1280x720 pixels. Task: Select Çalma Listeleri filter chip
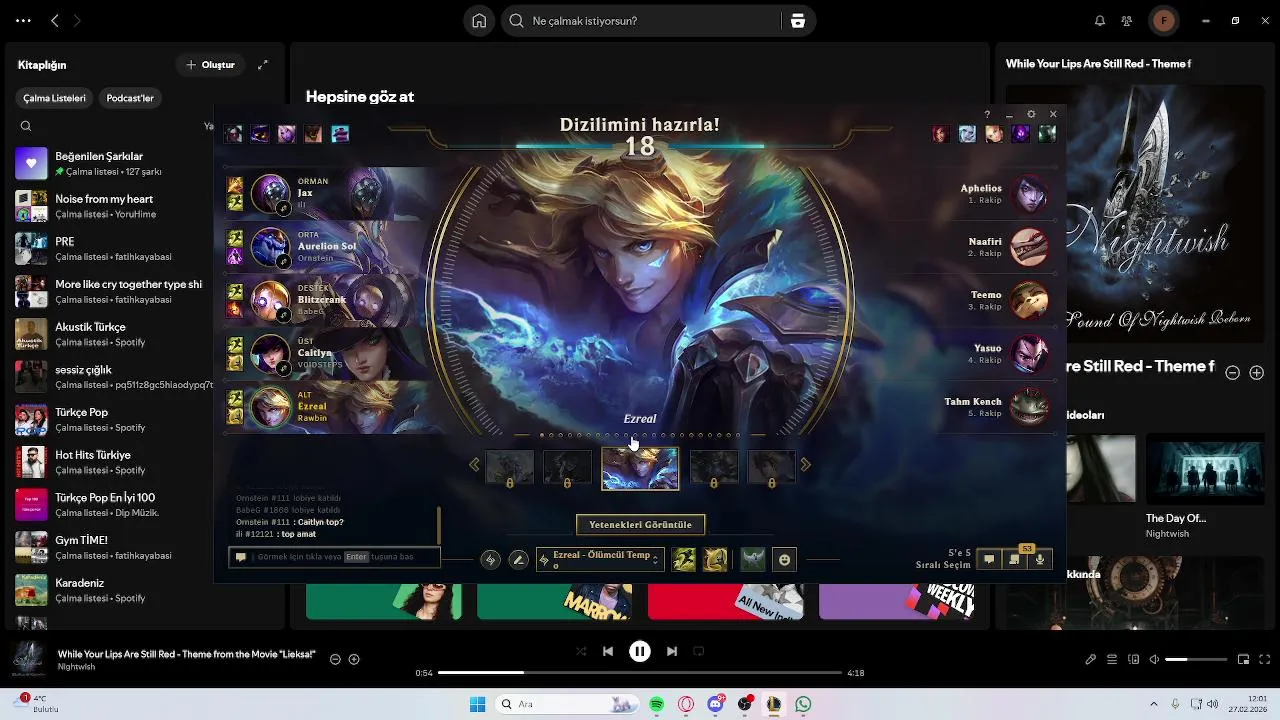(x=55, y=98)
